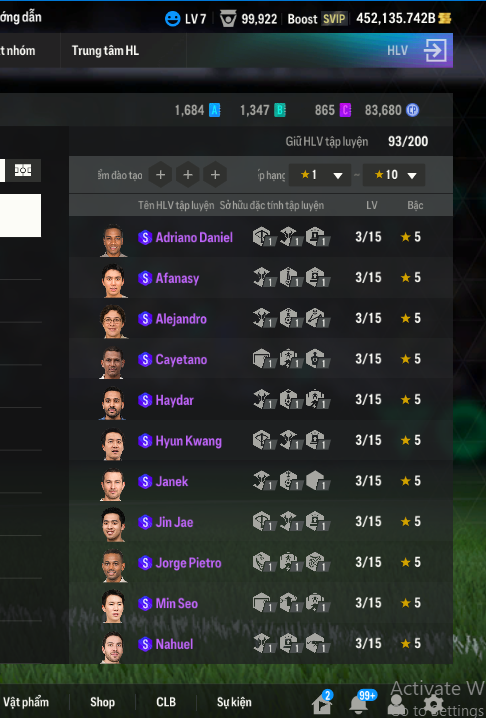
Task: Open the minimum star rank dropdown
Action: coord(320,175)
